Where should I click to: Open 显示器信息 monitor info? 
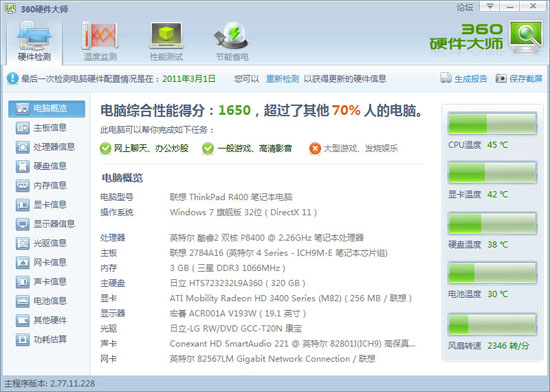pyautogui.click(x=46, y=224)
